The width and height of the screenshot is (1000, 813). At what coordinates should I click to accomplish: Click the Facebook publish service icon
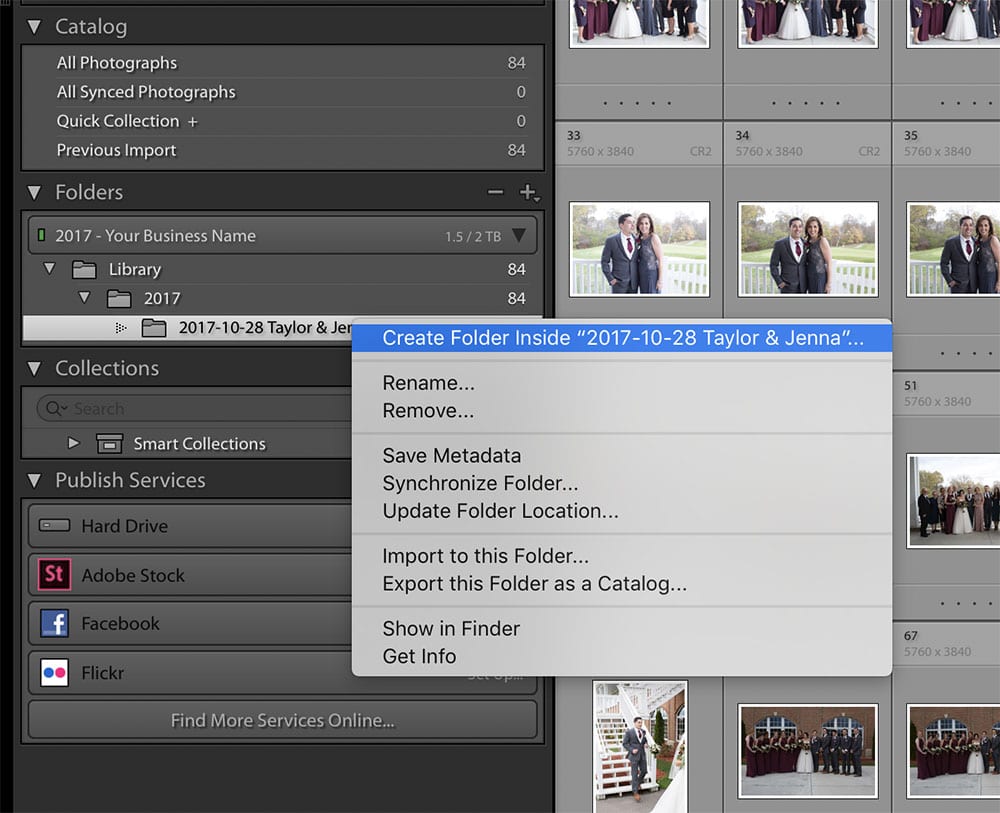click(53, 624)
